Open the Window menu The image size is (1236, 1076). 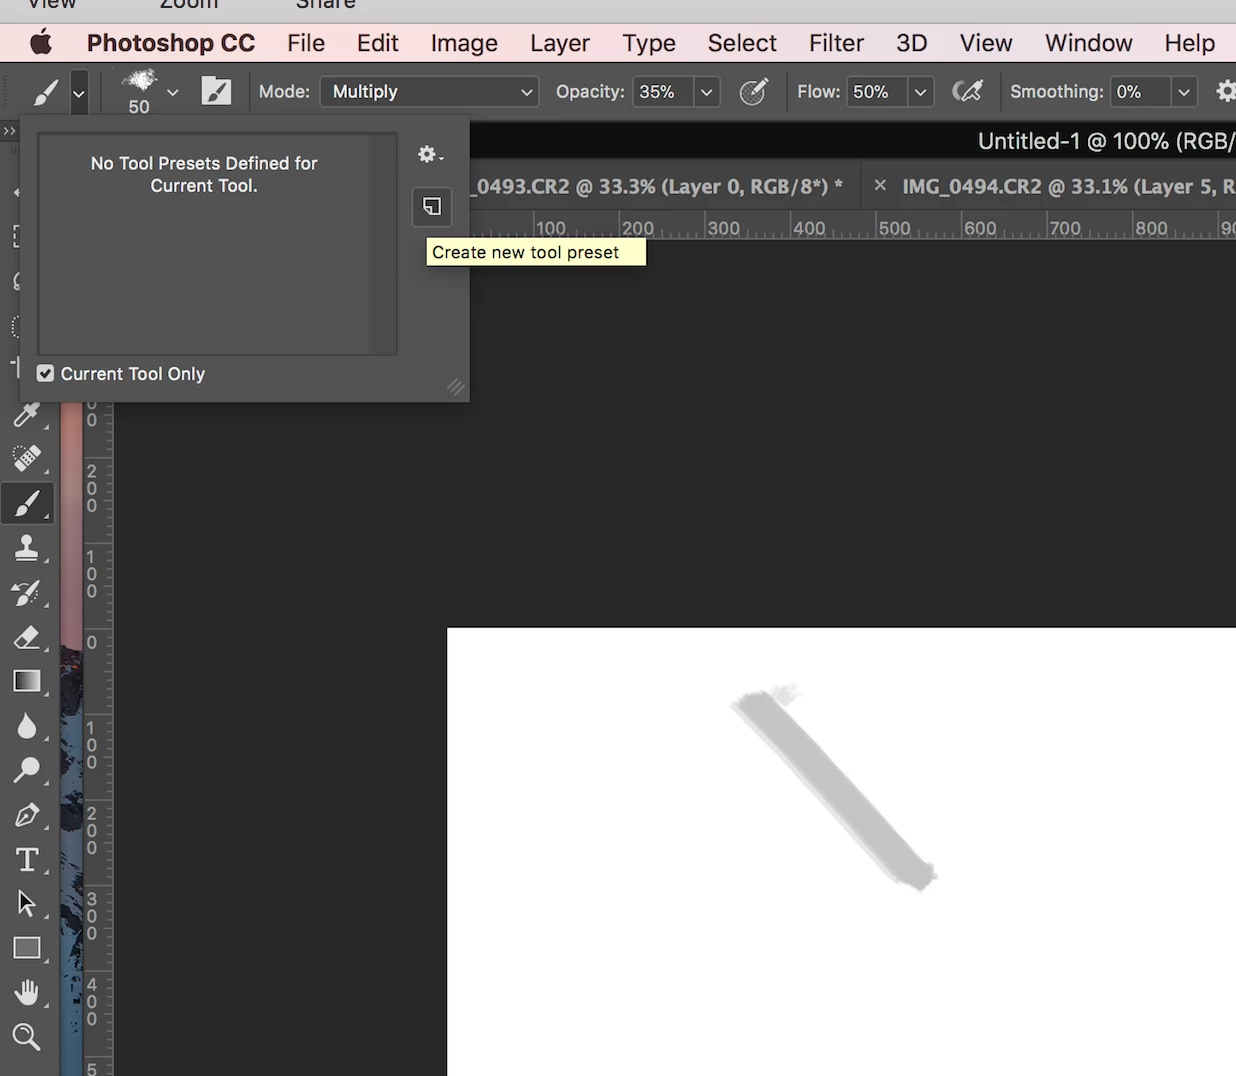[x=1089, y=43]
